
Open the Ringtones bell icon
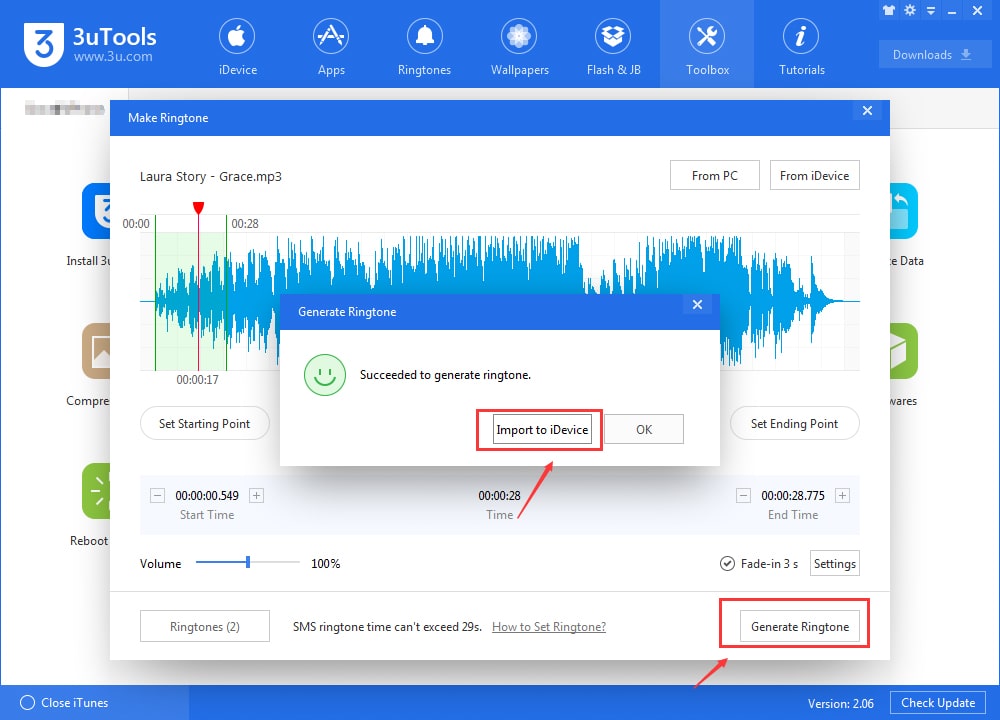[425, 38]
